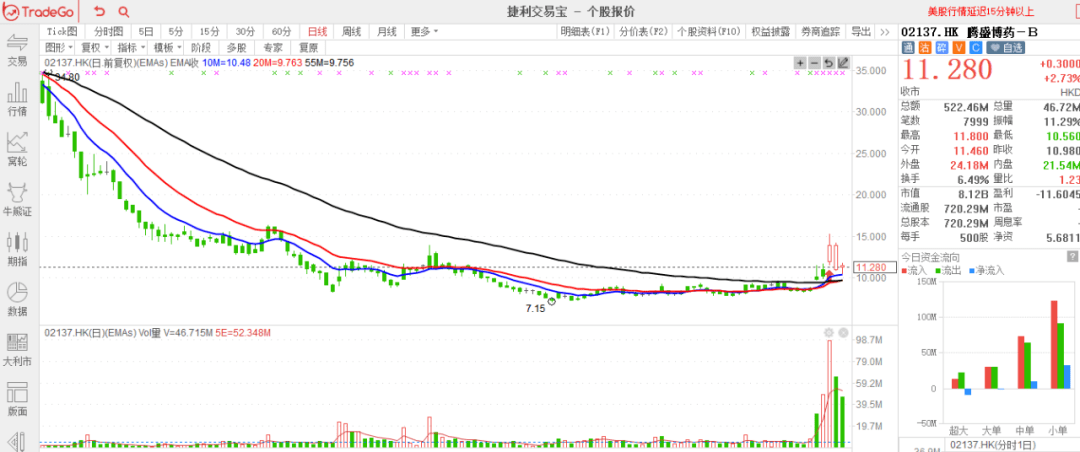Select the 60分 interval tab

[x=282, y=32]
